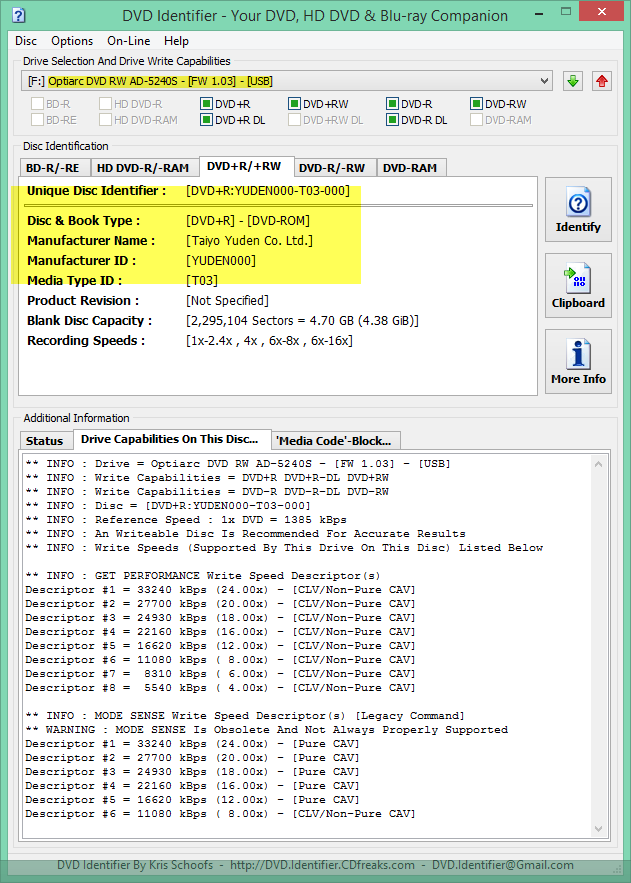
Task: Click the app icon in title bar
Action: [19, 15]
